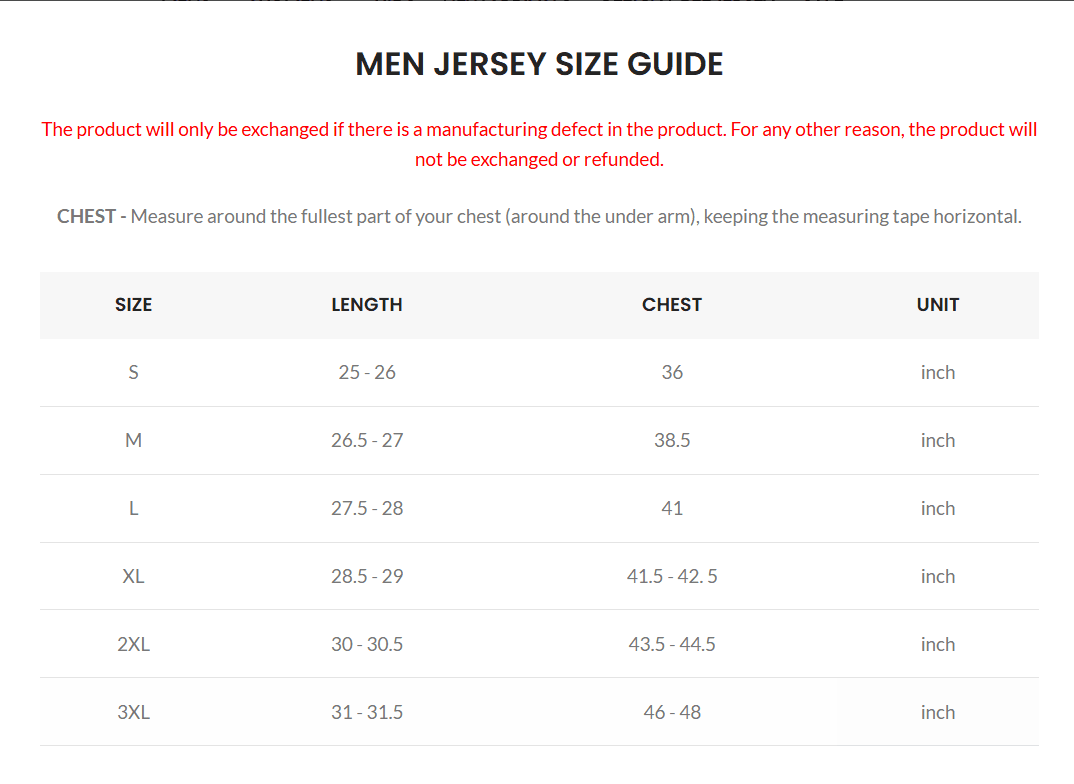Click the LENGTH column header

tap(367, 305)
